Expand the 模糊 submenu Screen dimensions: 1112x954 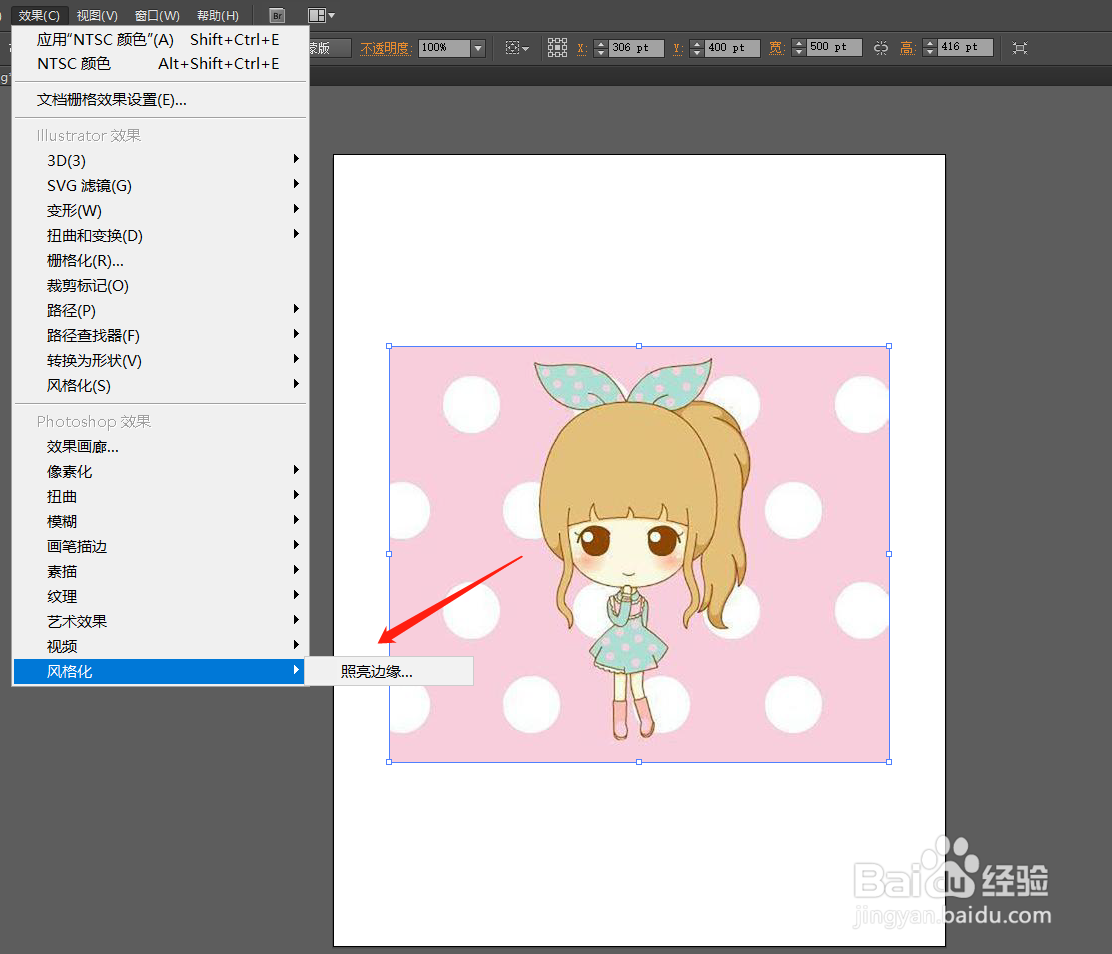(x=160, y=521)
